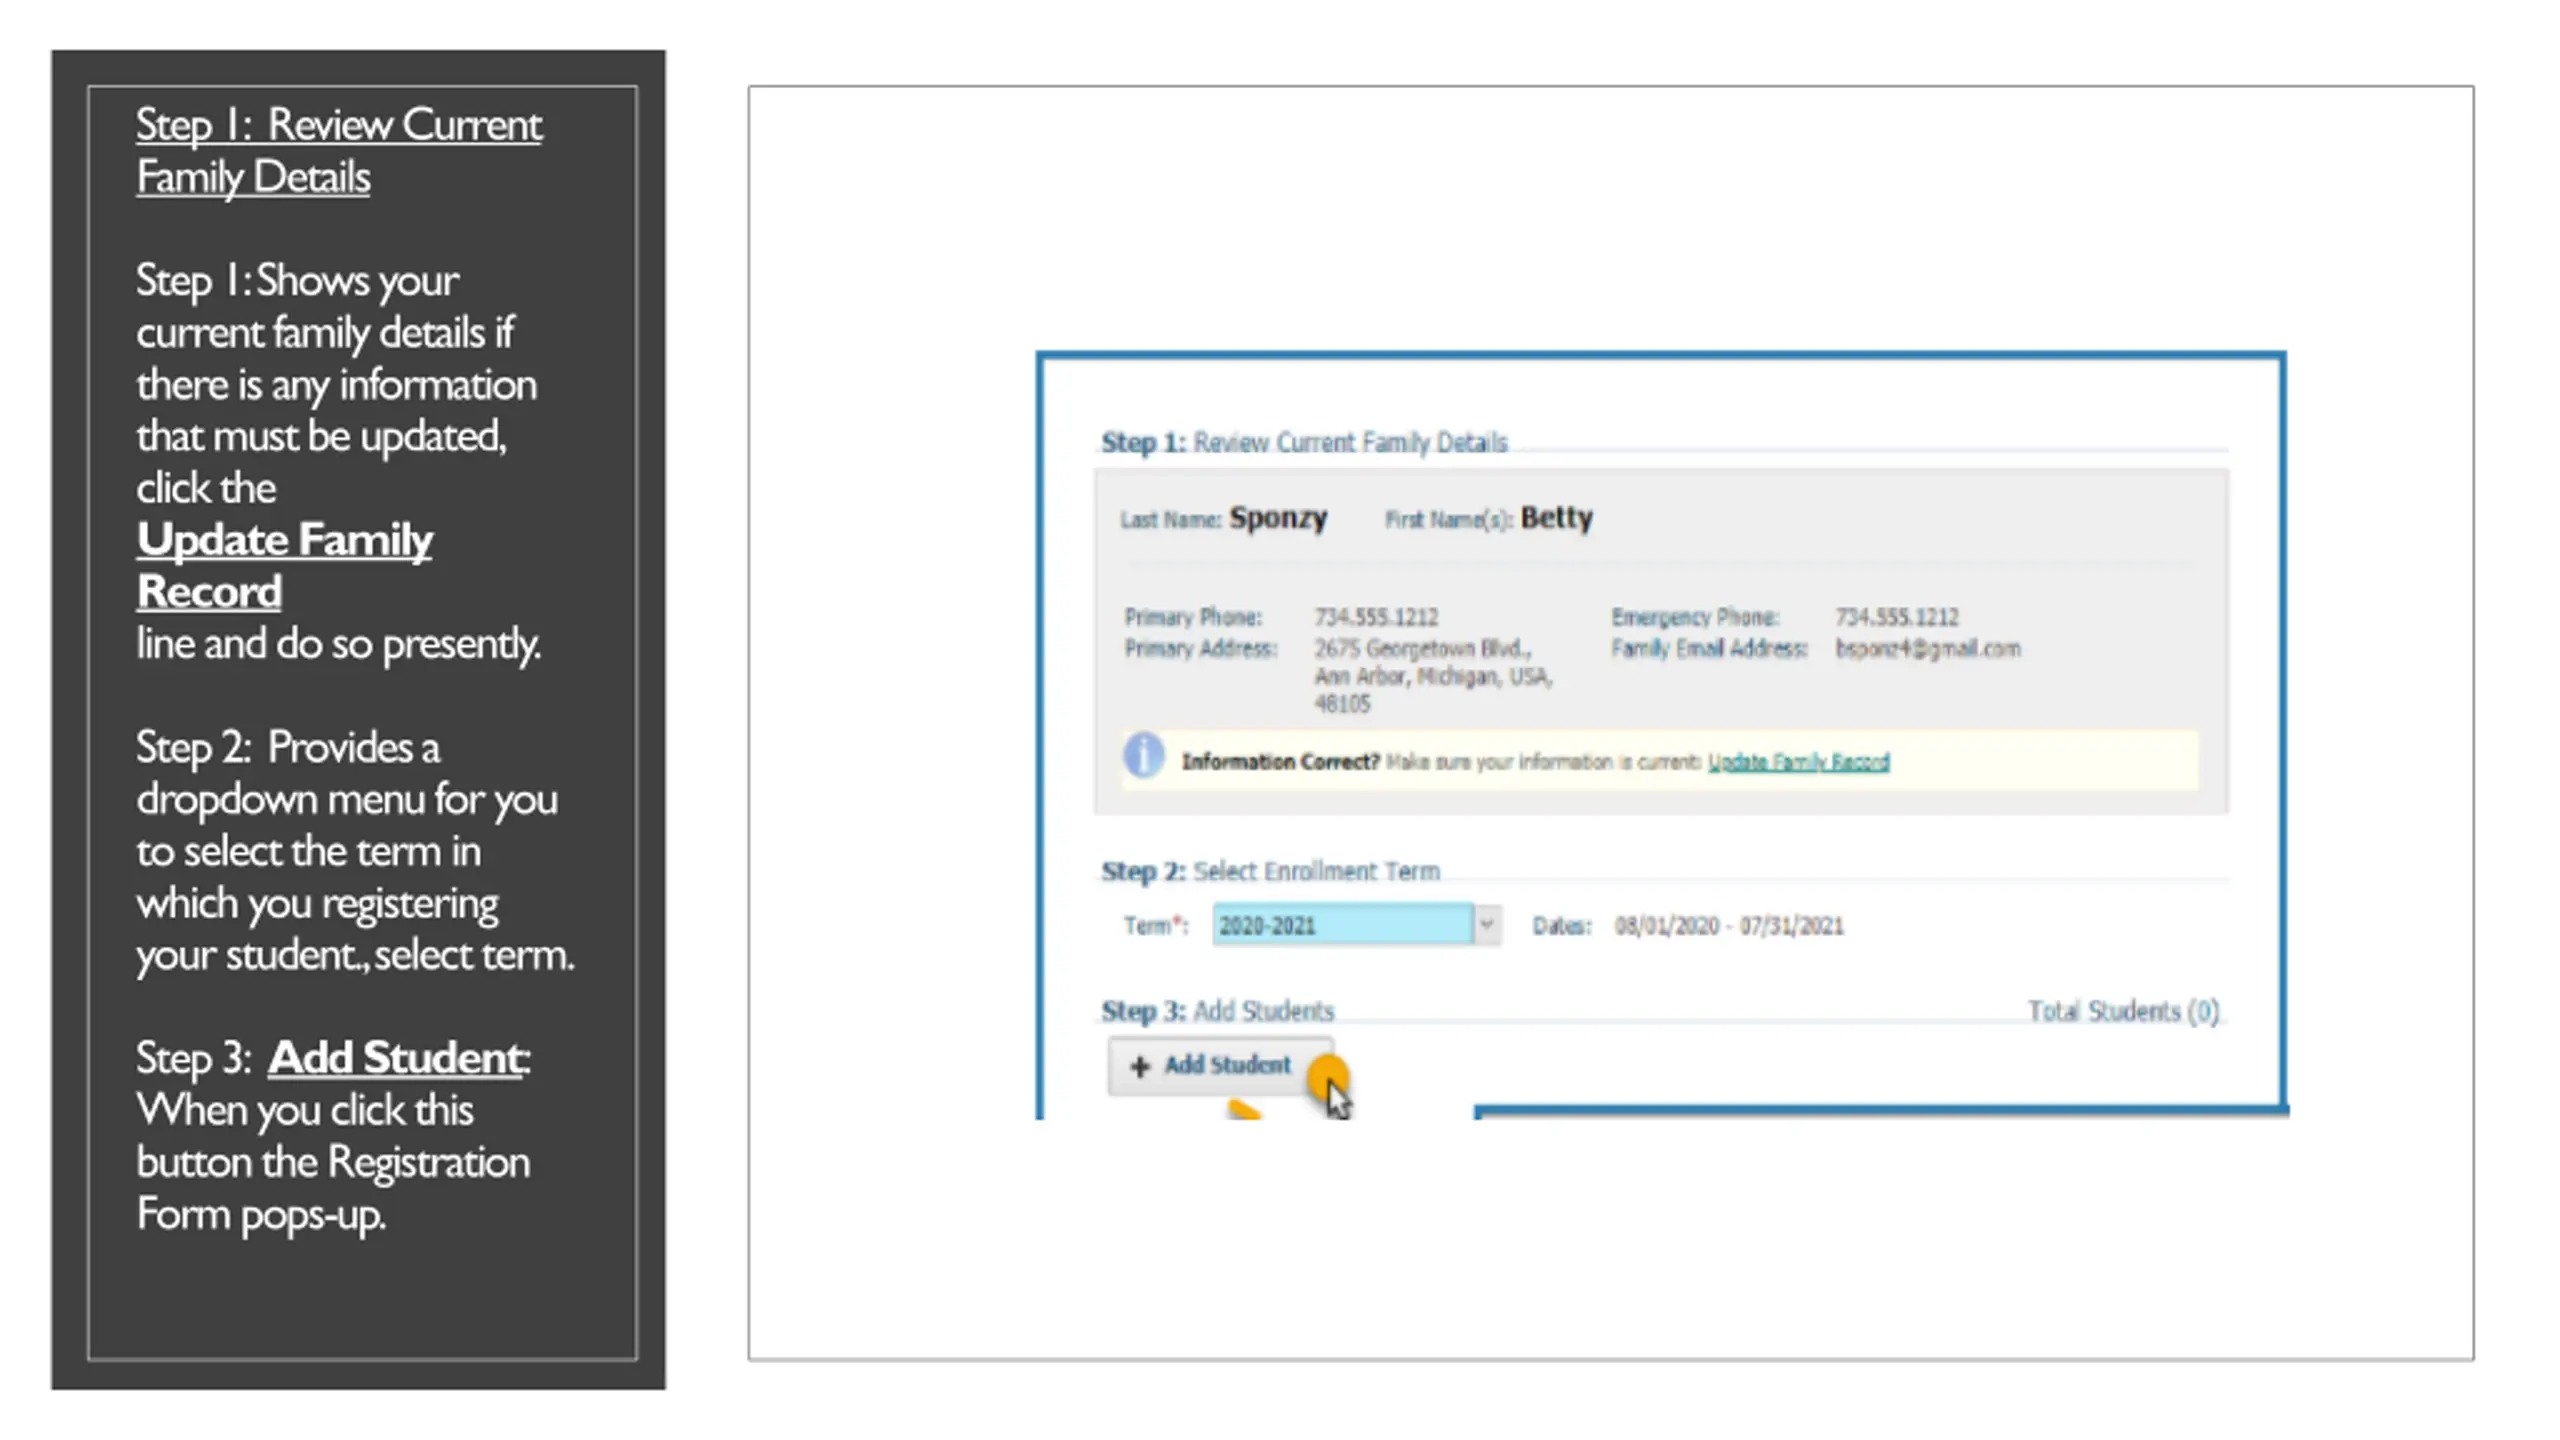Click the Add Student button
The height and width of the screenshot is (1440, 2560).
[1220, 1066]
